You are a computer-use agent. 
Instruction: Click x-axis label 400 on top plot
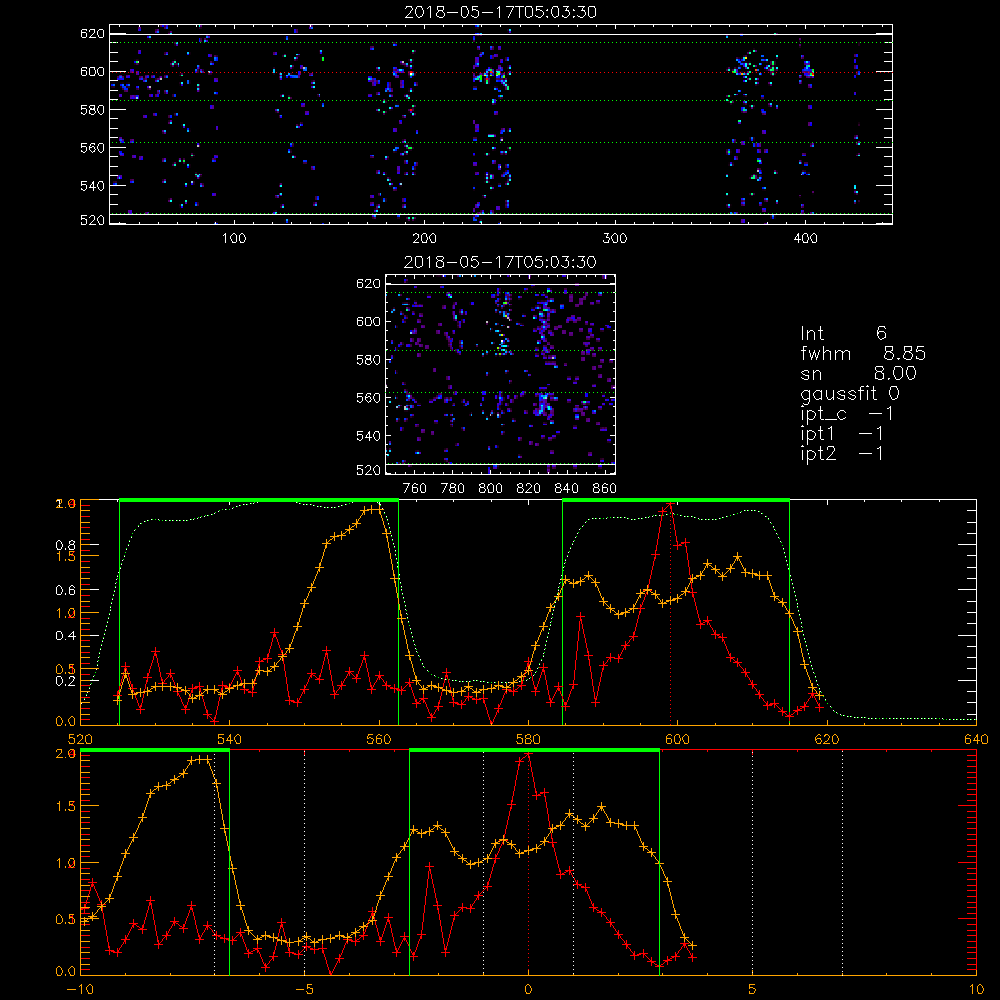click(805, 239)
